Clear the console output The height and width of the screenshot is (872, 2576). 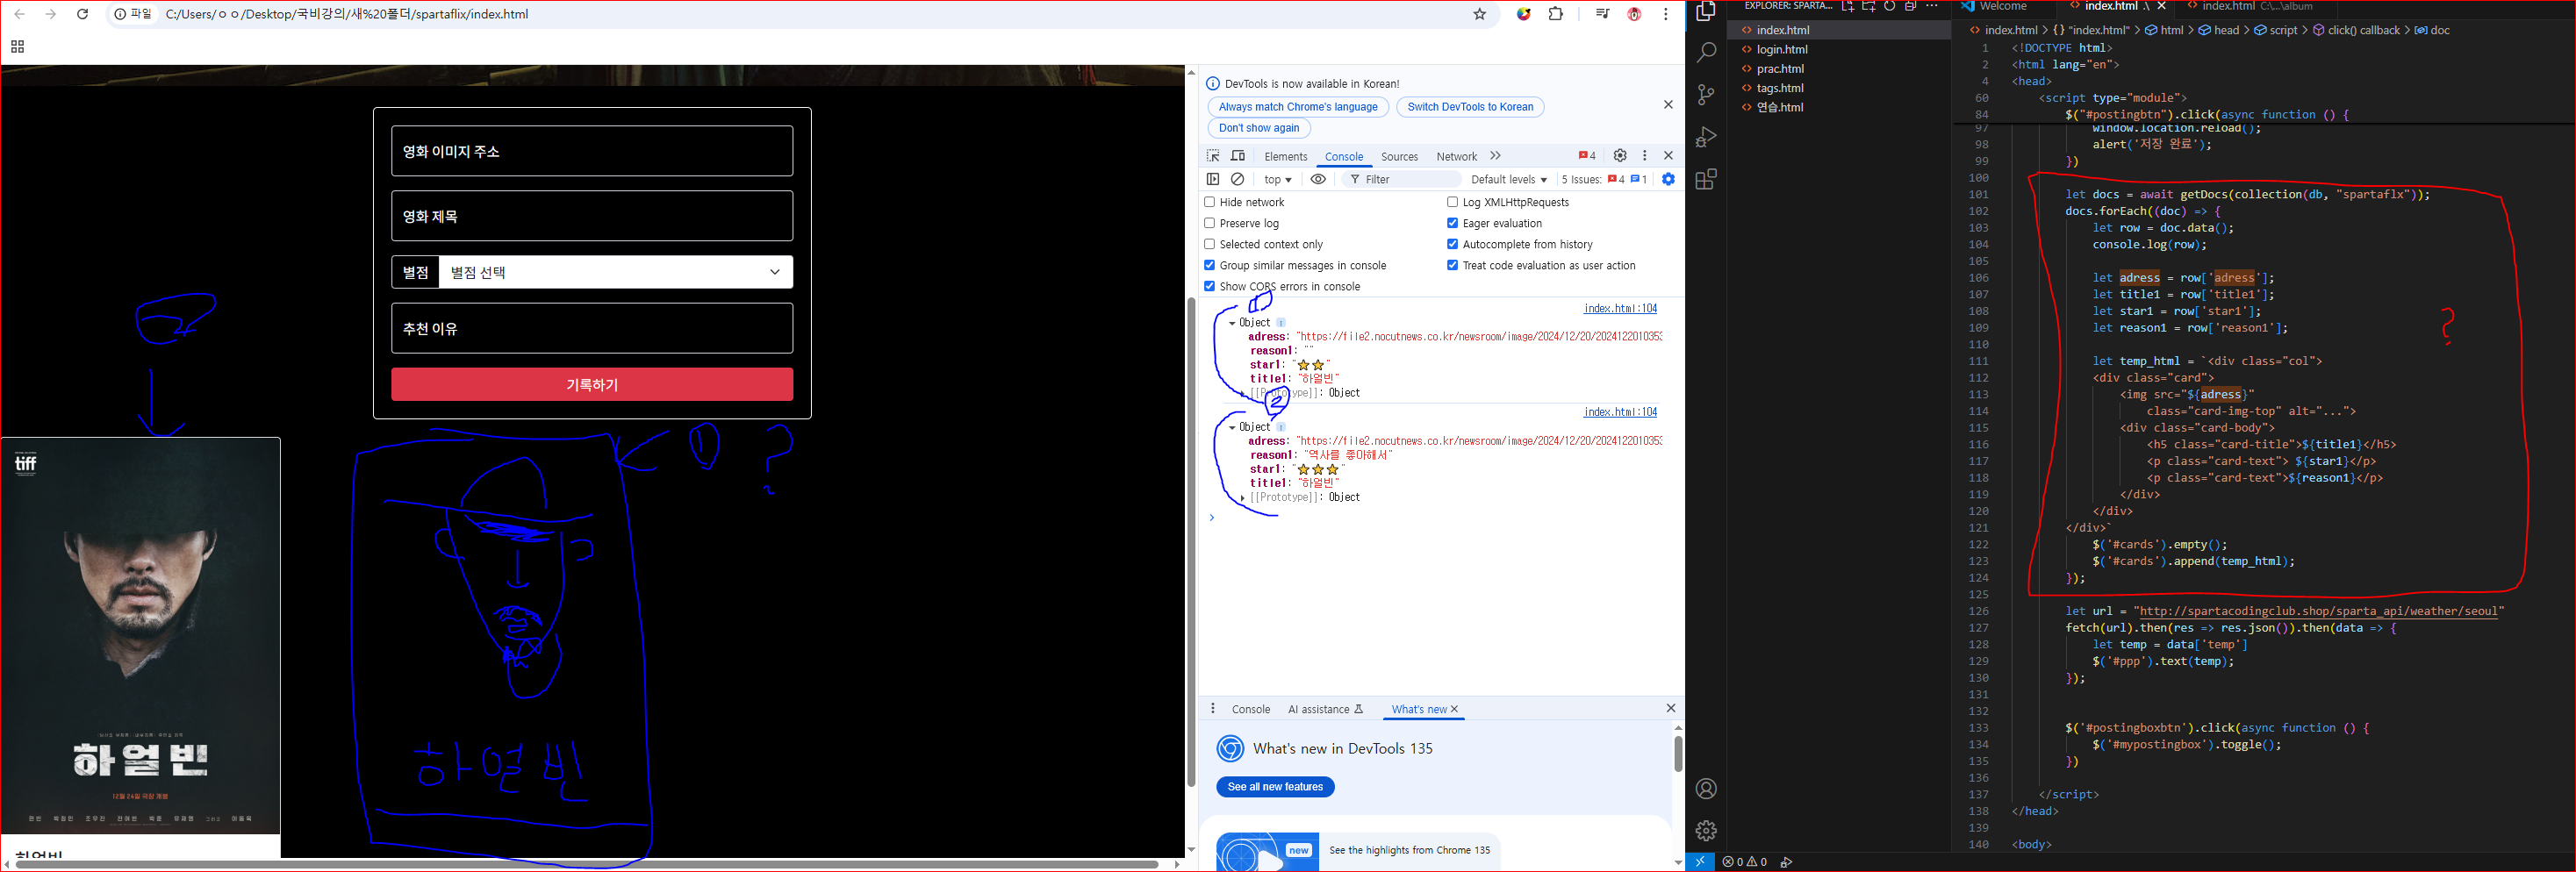(x=1238, y=179)
